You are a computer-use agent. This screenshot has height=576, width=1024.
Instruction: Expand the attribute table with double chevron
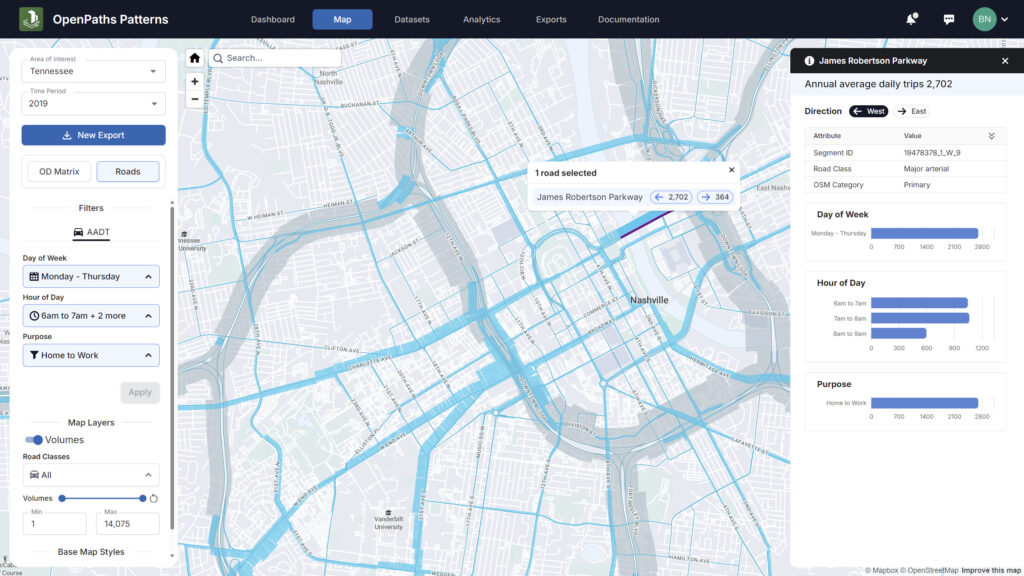click(992, 136)
